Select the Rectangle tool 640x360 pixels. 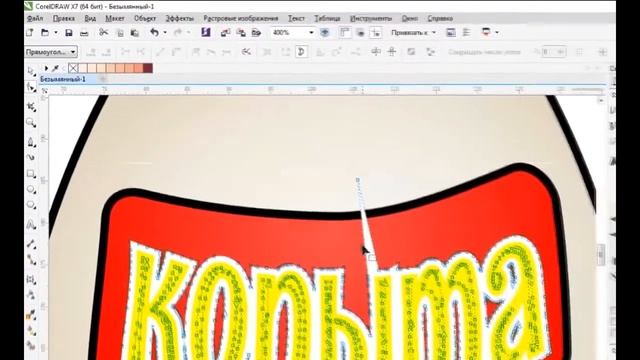pyautogui.click(x=31, y=174)
